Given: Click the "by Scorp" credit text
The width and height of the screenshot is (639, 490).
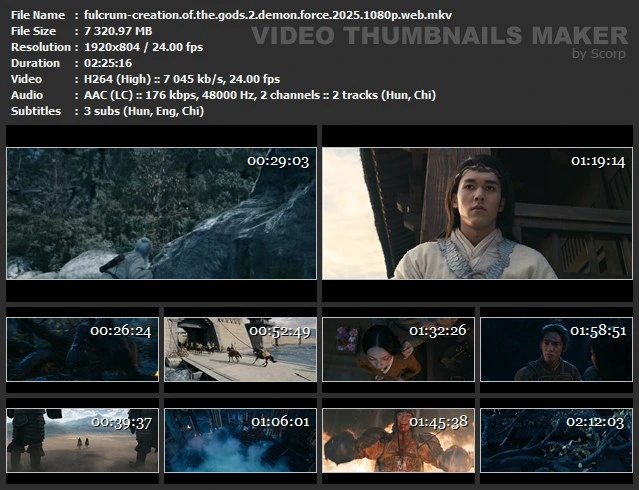Looking at the screenshot, I should 599,53.
